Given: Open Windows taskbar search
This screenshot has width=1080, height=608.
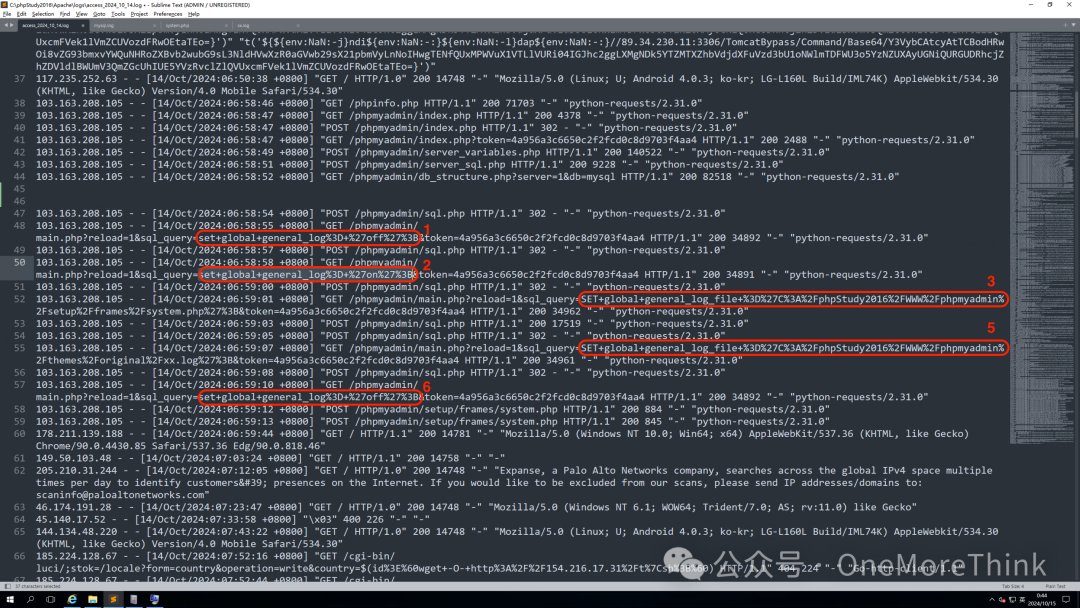Looking at the screenshot, I should tap(30, 600).
